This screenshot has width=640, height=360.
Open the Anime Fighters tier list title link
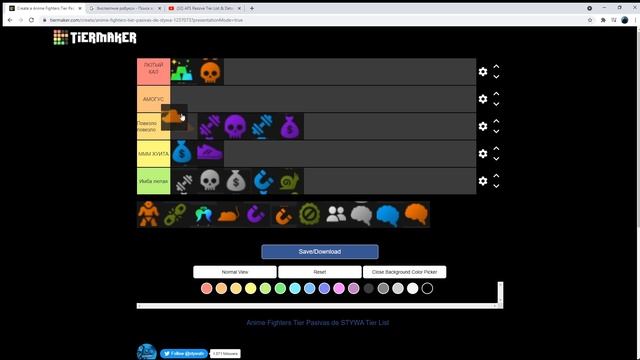click(318, 322)
